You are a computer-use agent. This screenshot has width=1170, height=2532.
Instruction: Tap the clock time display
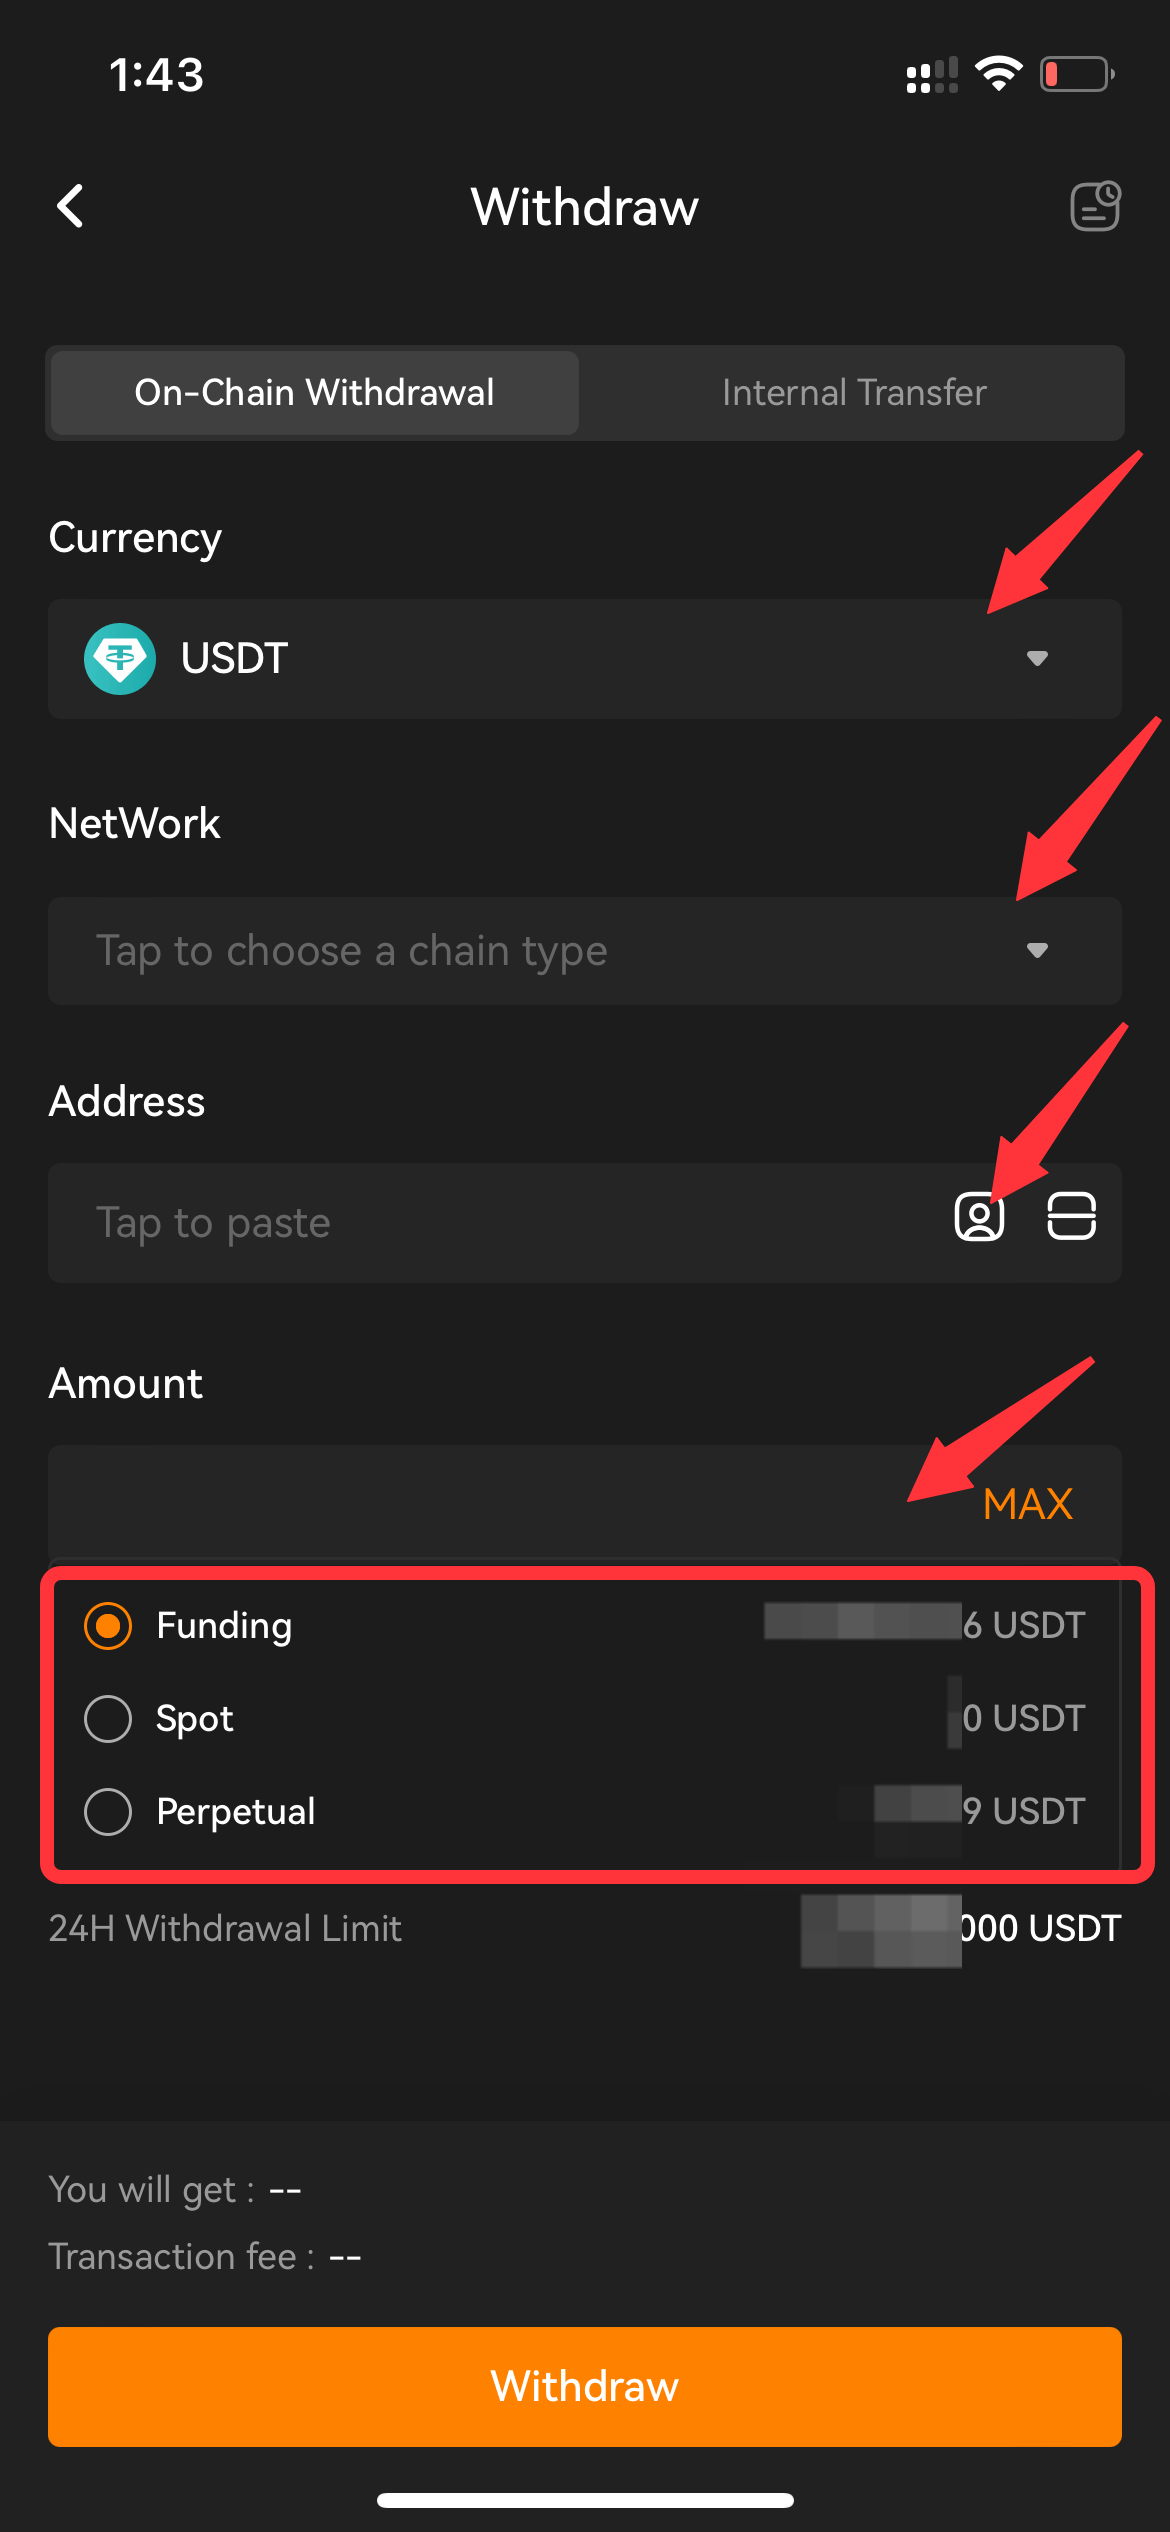[155, 73]
